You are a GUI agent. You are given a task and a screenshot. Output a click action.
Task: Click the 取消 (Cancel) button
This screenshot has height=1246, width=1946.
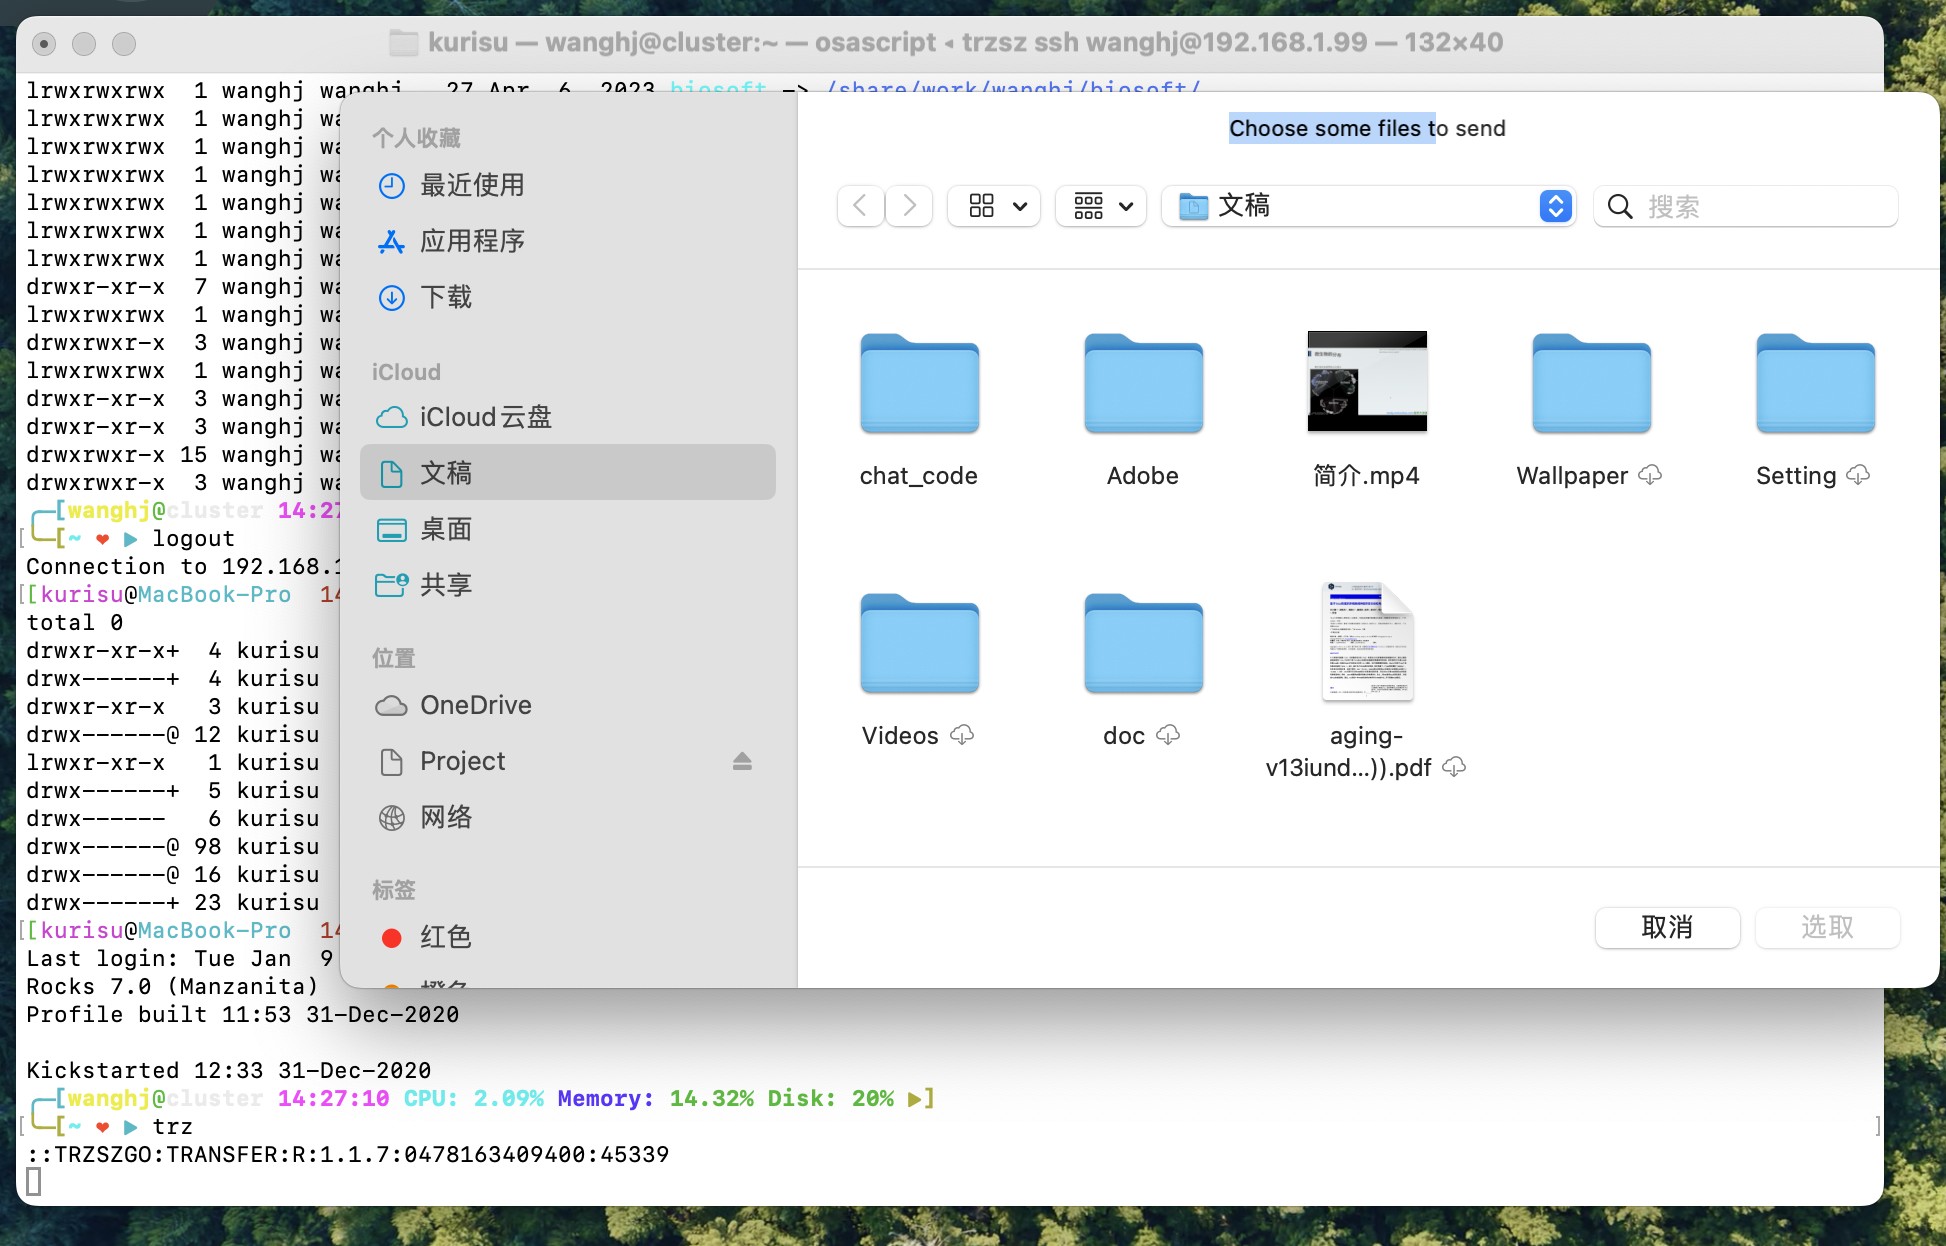pyautogui.click(x=1667, y=927)
